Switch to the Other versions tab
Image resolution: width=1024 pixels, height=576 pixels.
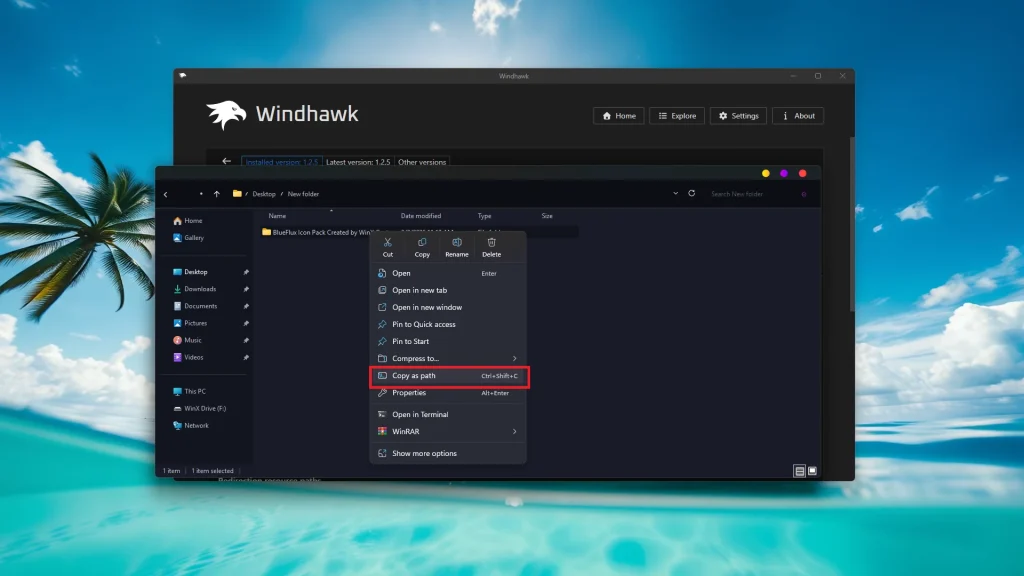click(422, 162)
